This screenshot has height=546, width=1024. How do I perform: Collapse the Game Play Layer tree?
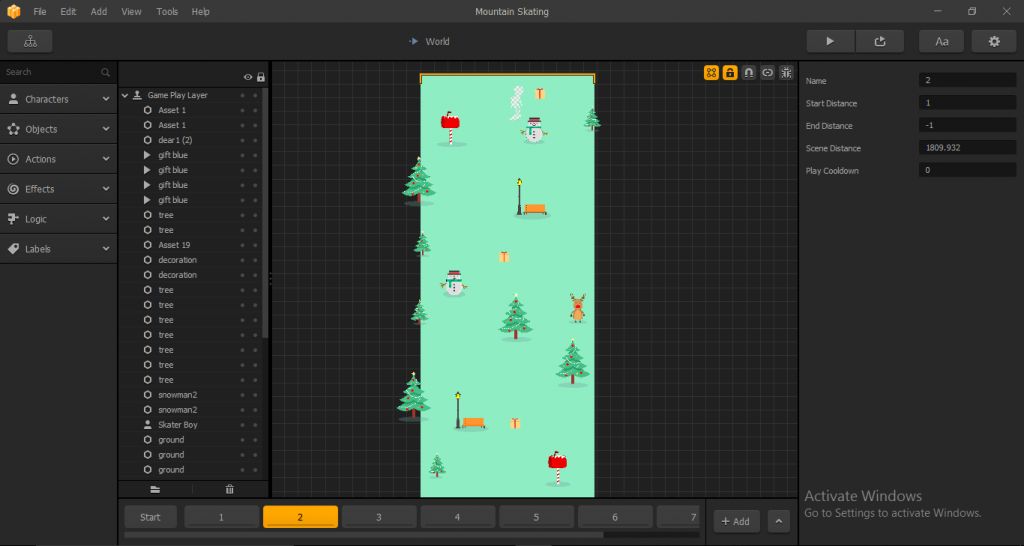(125, 95)
